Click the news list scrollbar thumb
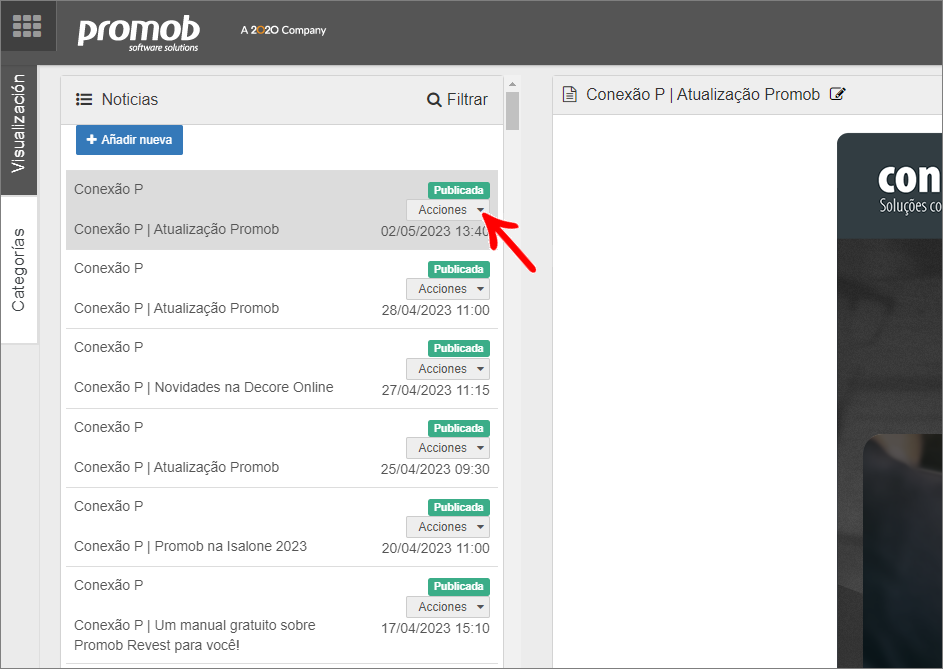This screenshot has height=670, width=945. pos(512,111)
